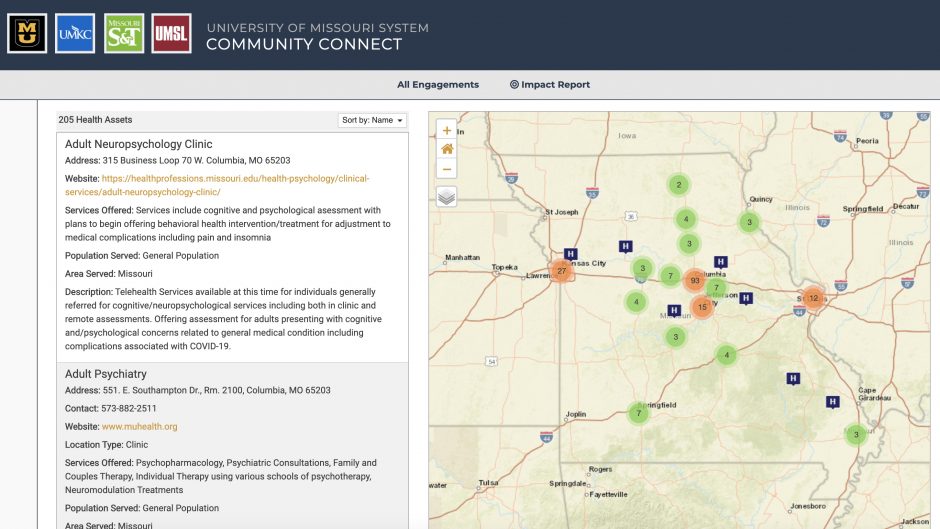
Task: Click the Mizzou MU tiger logo
Action: pyautogui.click(x=27, y=34)
